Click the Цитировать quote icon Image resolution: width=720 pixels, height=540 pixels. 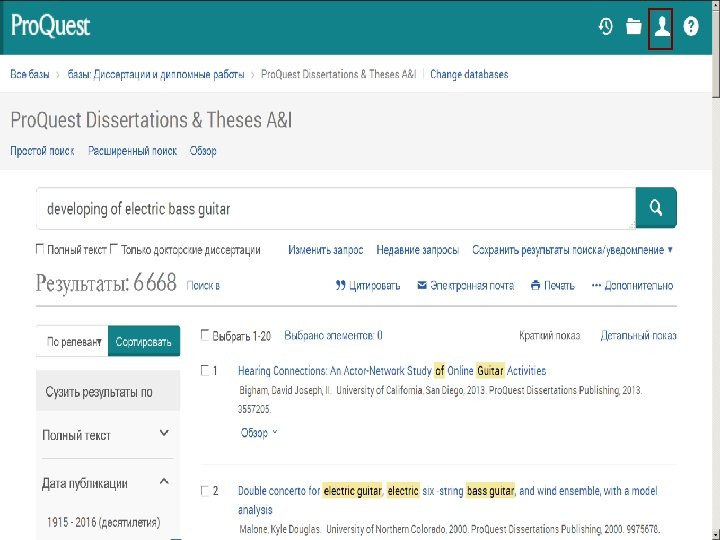tap(340, 286)
